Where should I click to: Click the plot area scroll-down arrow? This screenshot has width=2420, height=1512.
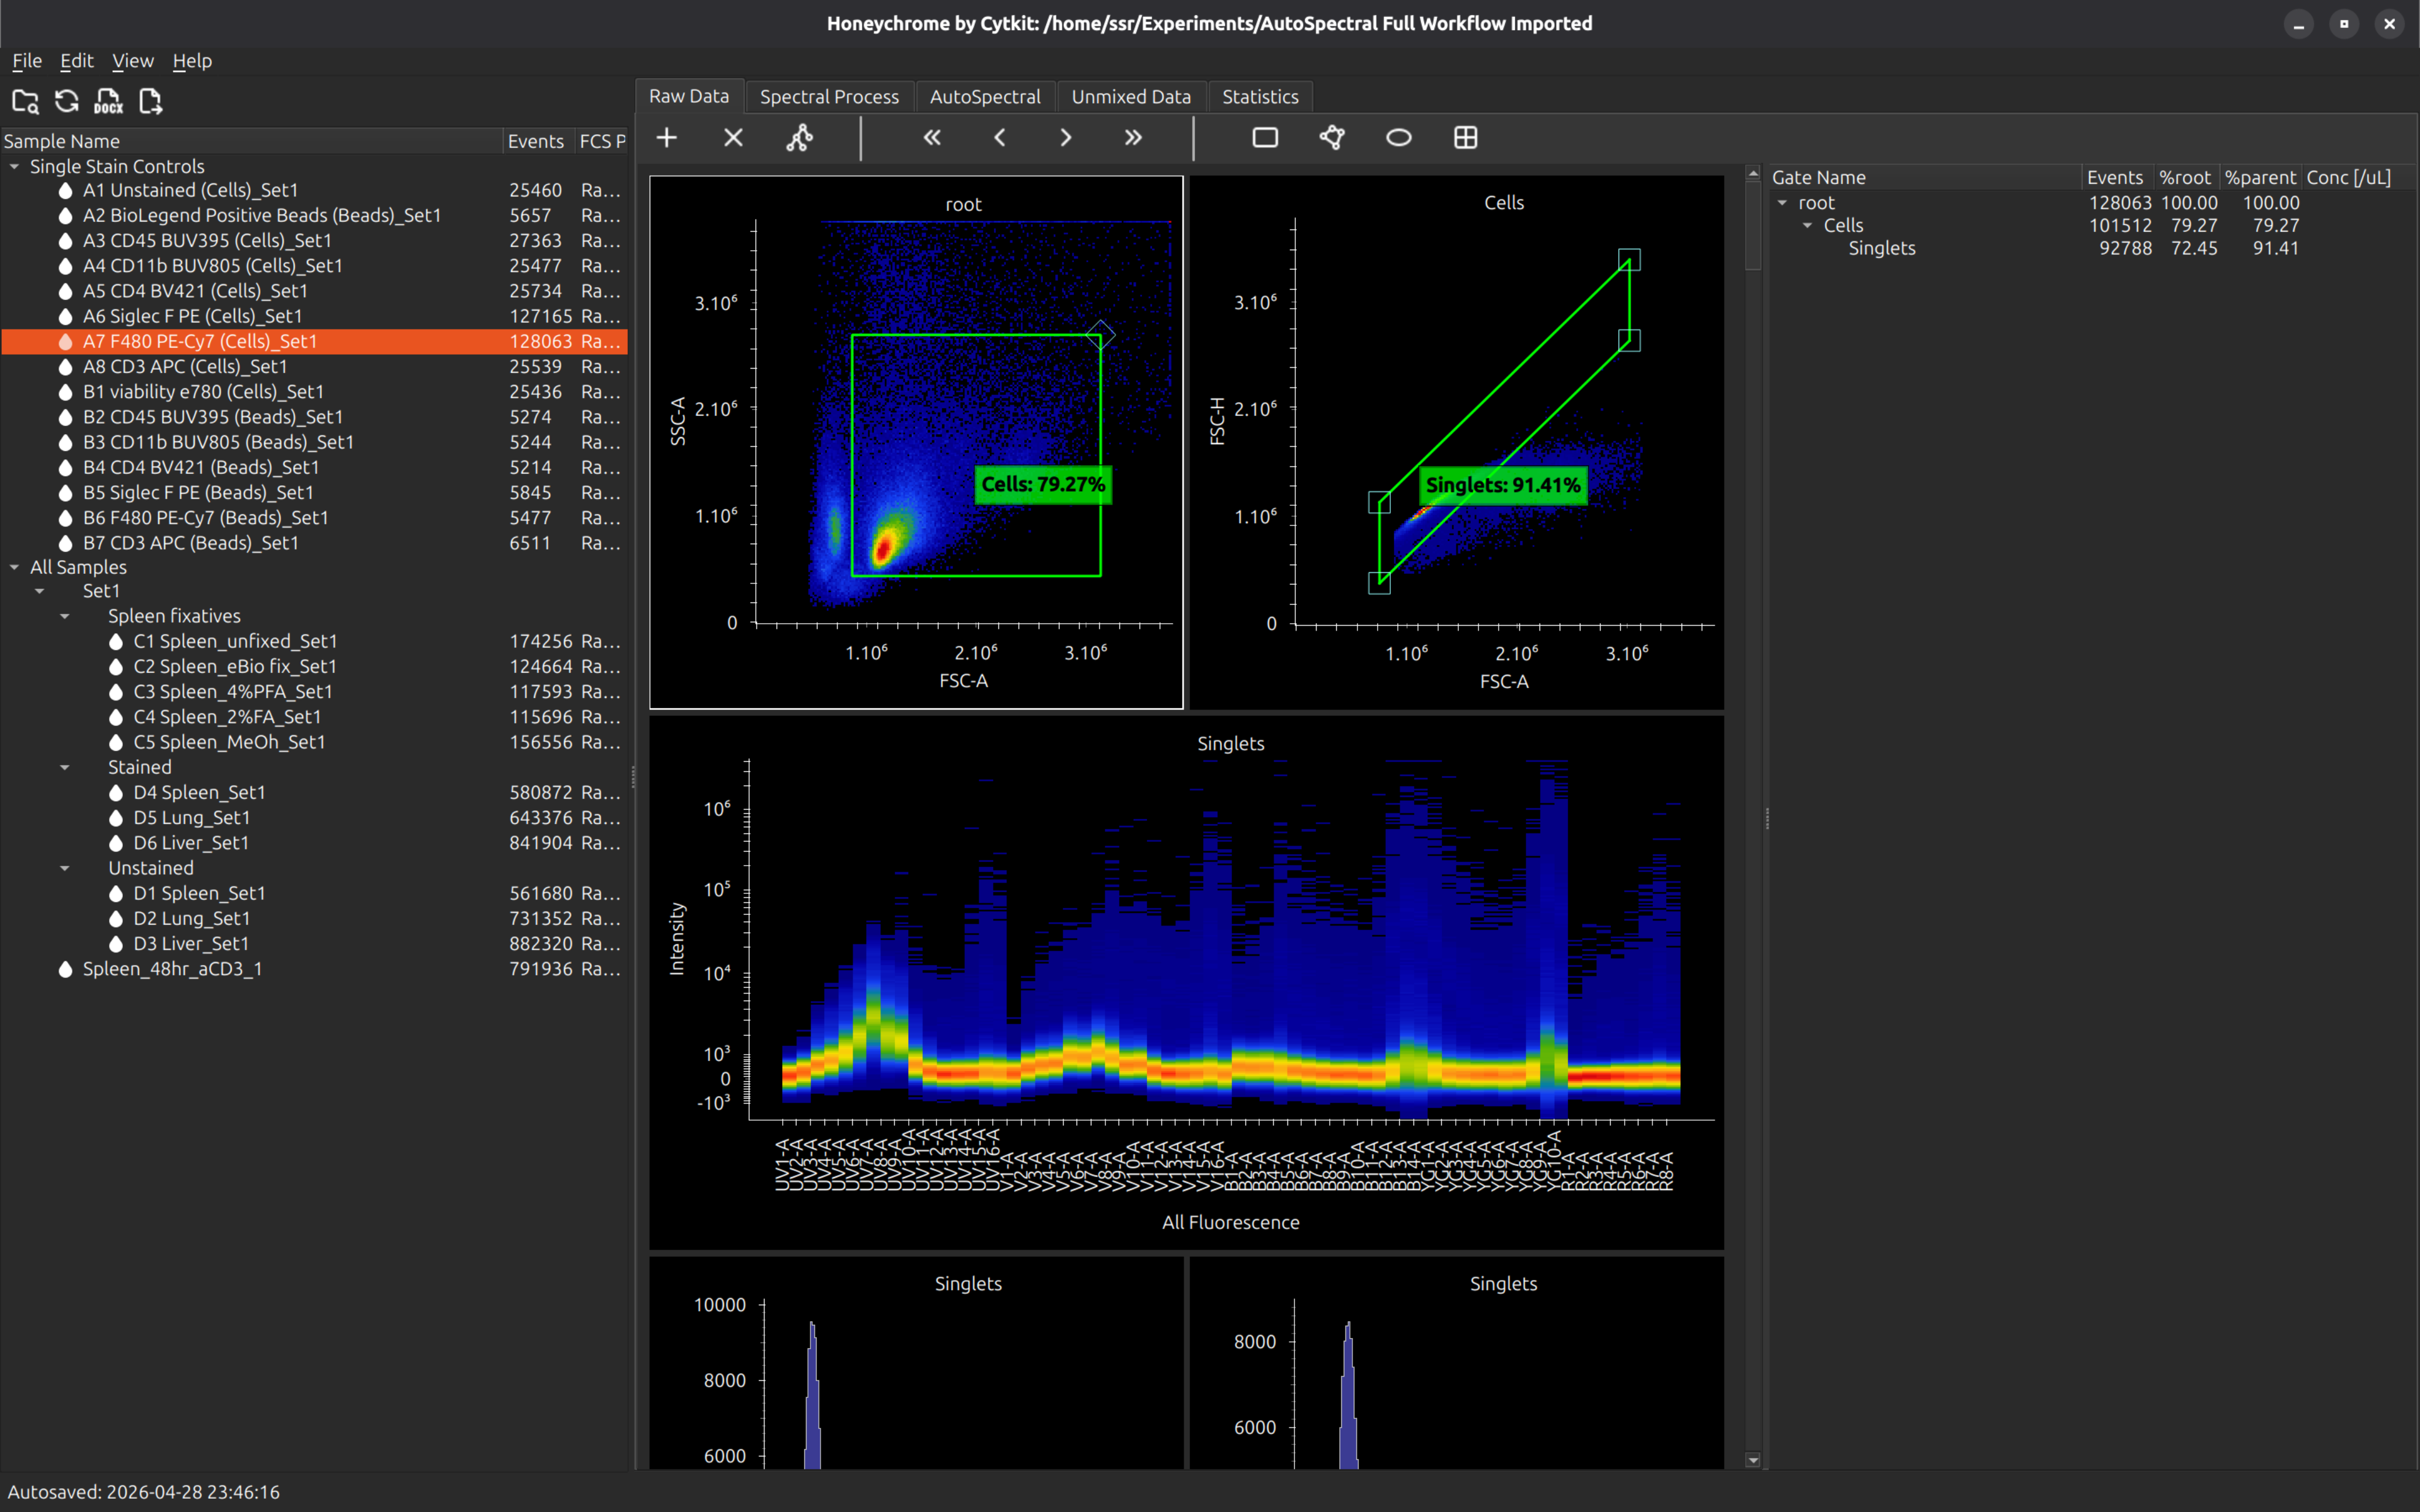coord(1753,1460)
